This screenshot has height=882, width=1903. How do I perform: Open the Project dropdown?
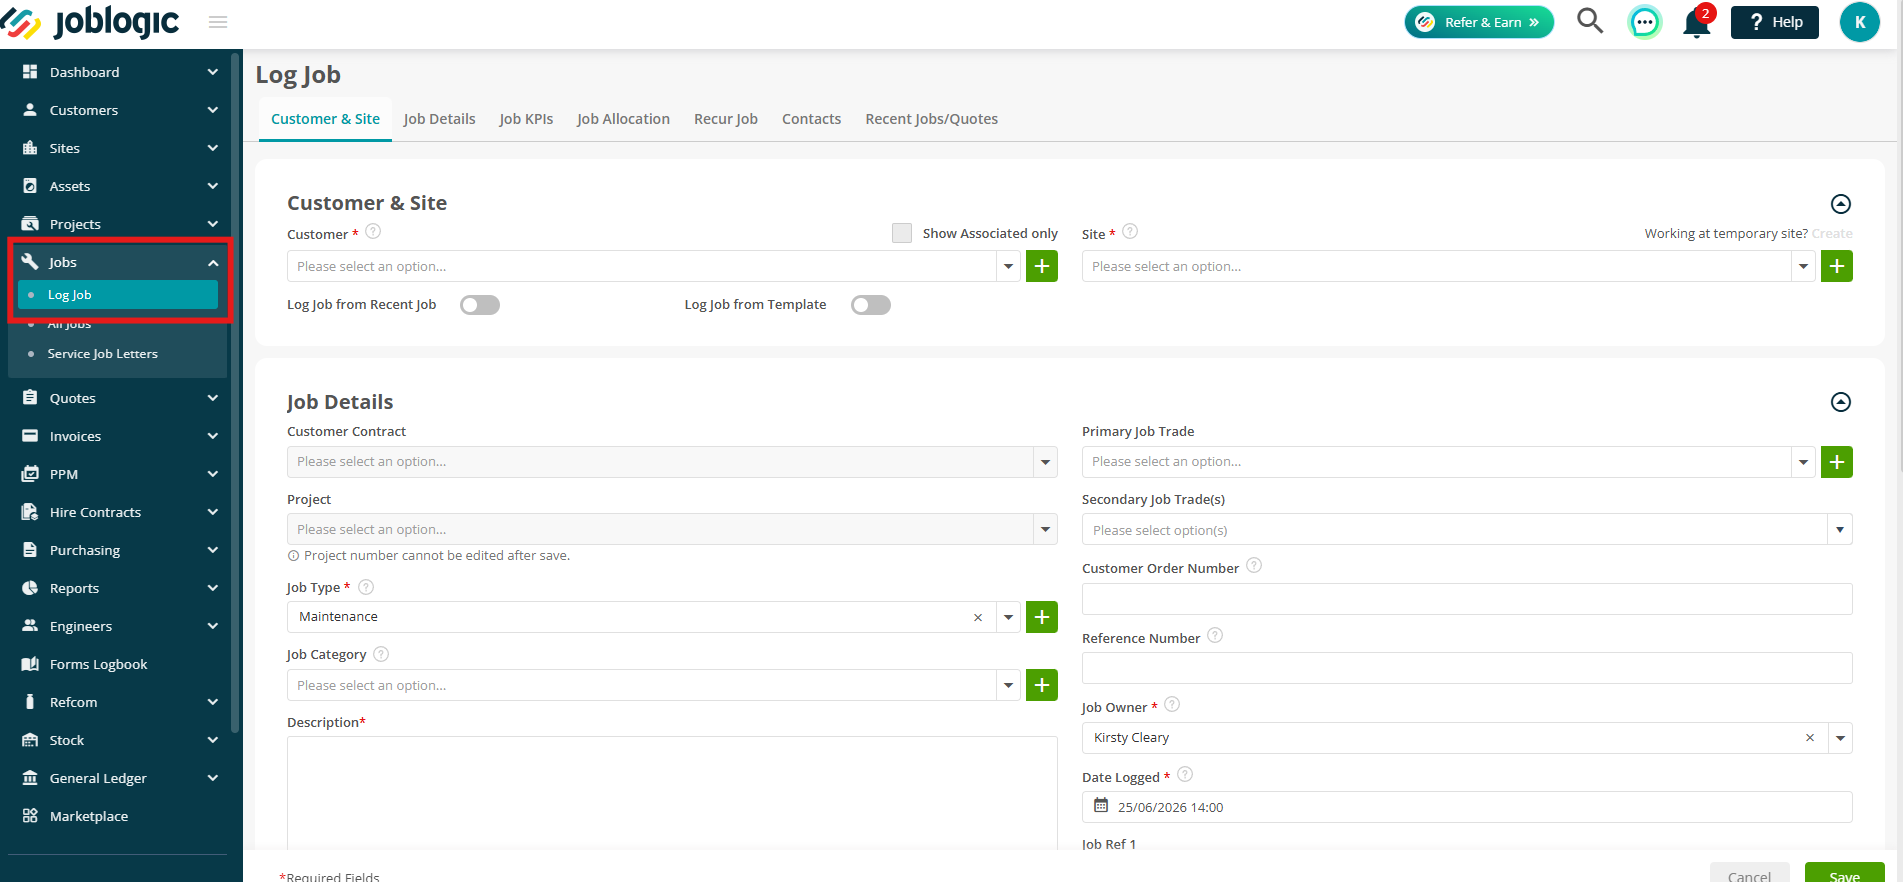point(672,529)
